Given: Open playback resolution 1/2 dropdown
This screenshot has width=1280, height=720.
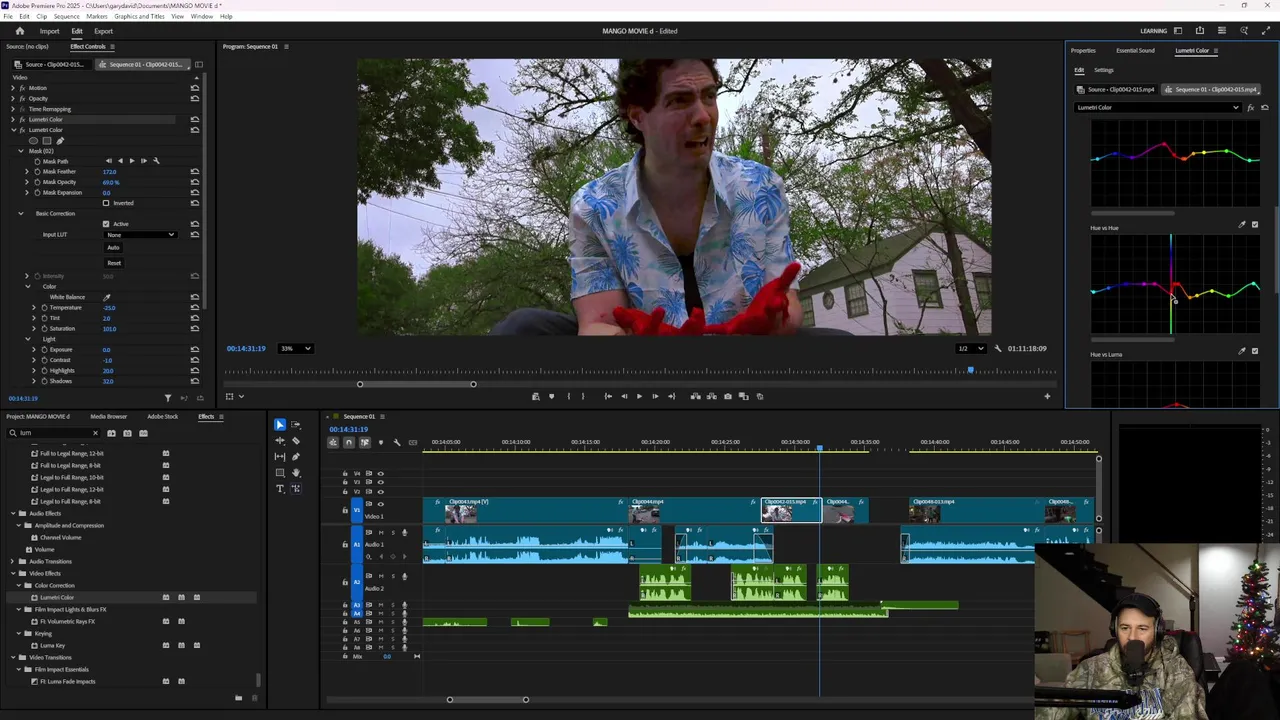Looking at the screenshot, I should pyautogui.click(x=970, y=348).
